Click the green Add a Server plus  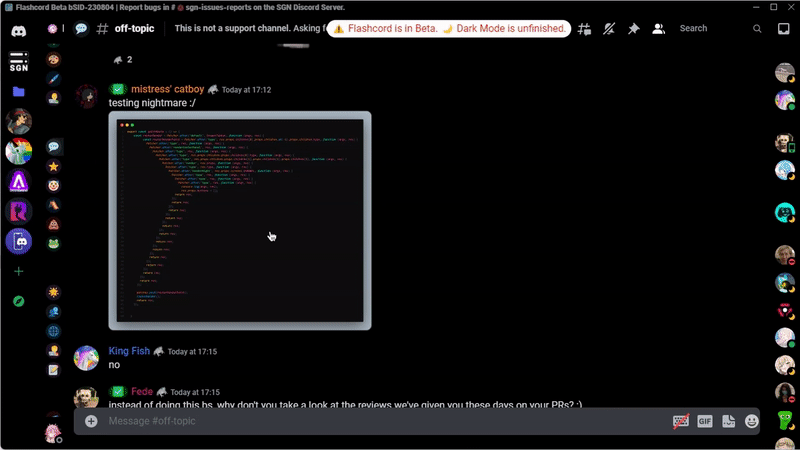click(19, 271)
